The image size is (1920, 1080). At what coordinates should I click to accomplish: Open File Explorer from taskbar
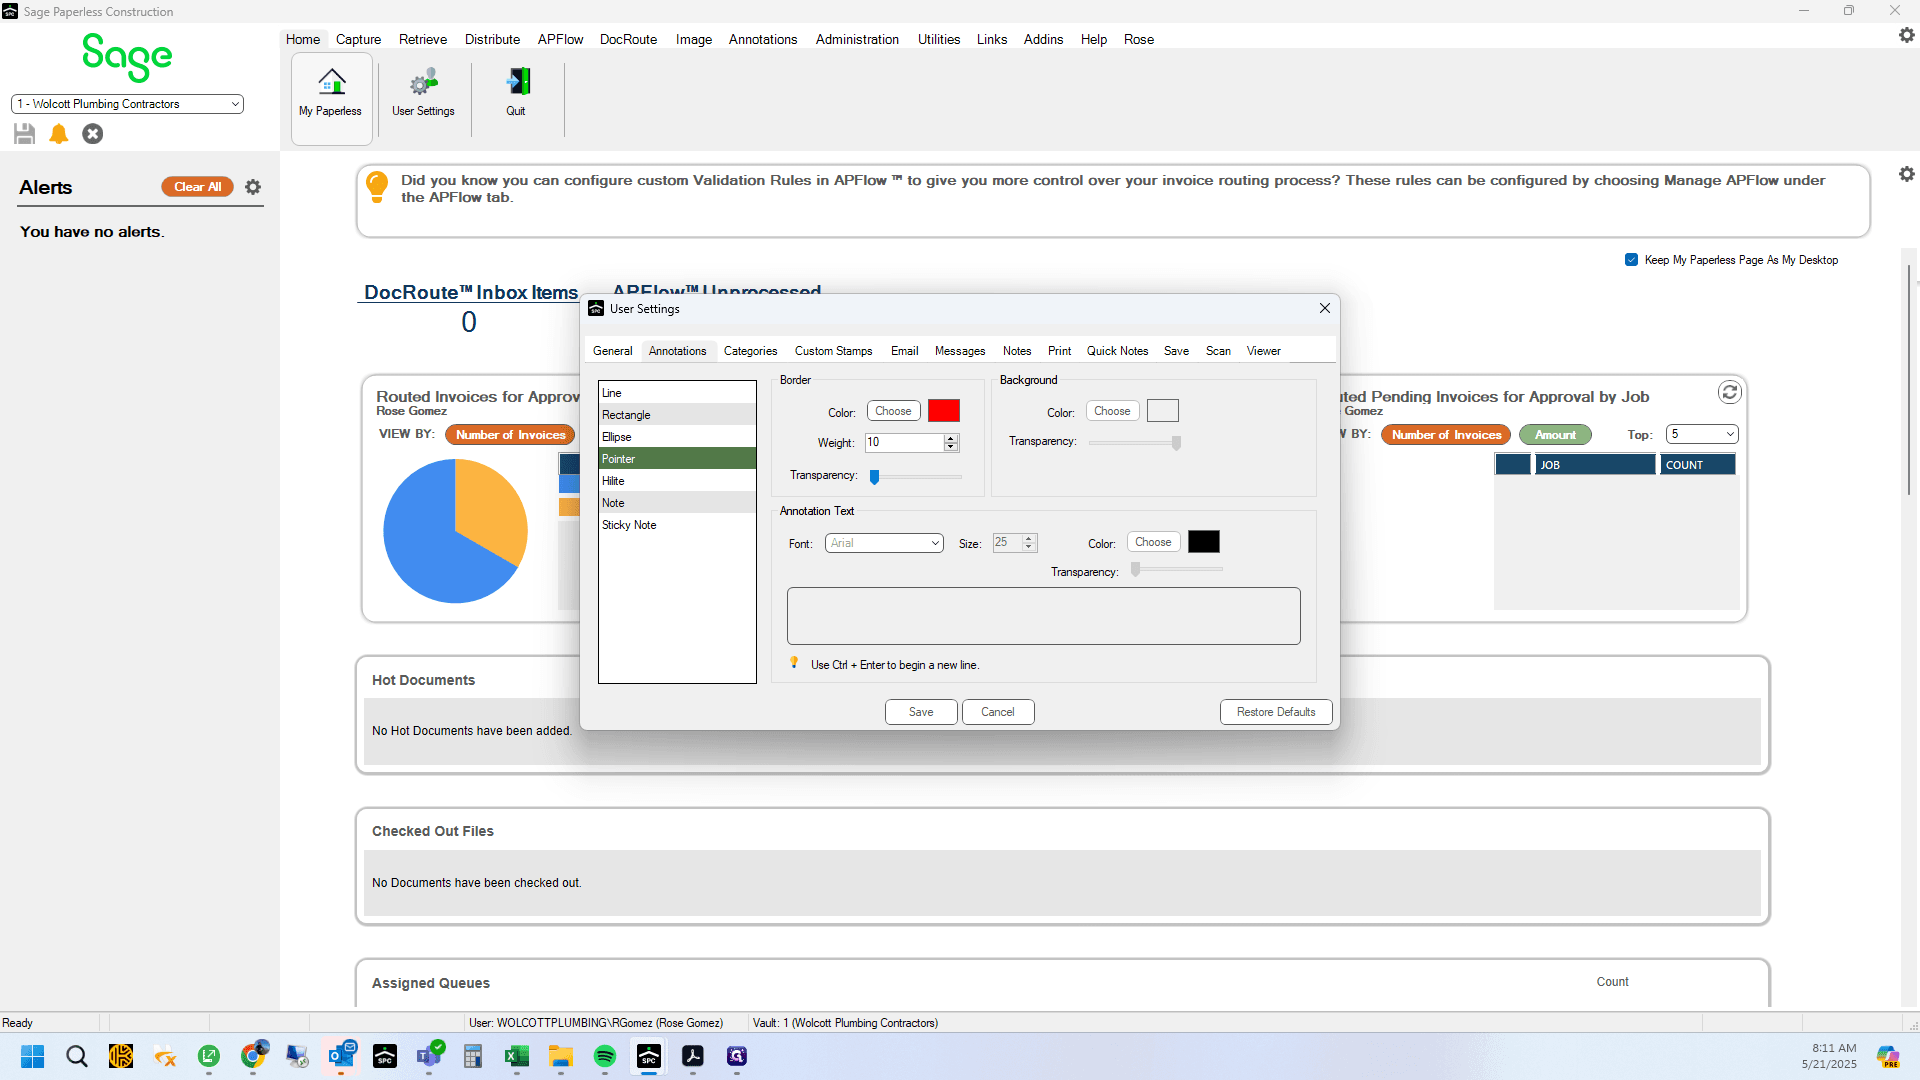click(561, 1056)
